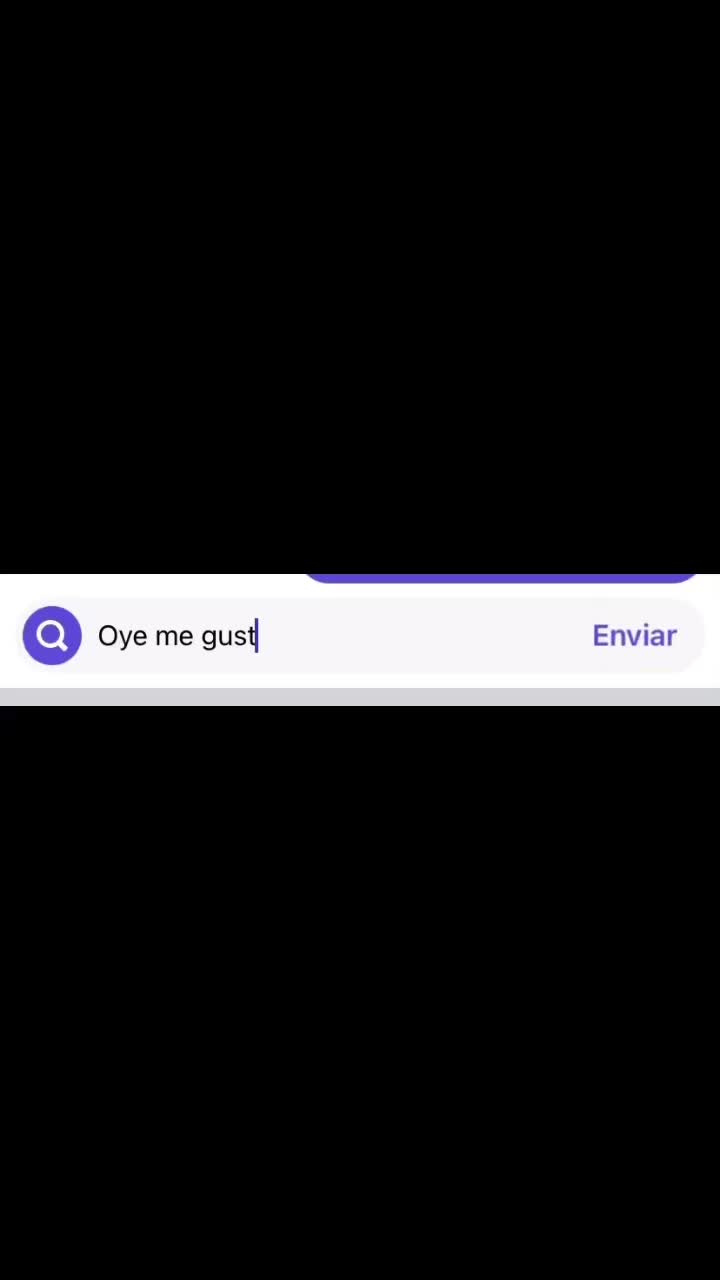Send the message with Enviar

pos(634,635)
